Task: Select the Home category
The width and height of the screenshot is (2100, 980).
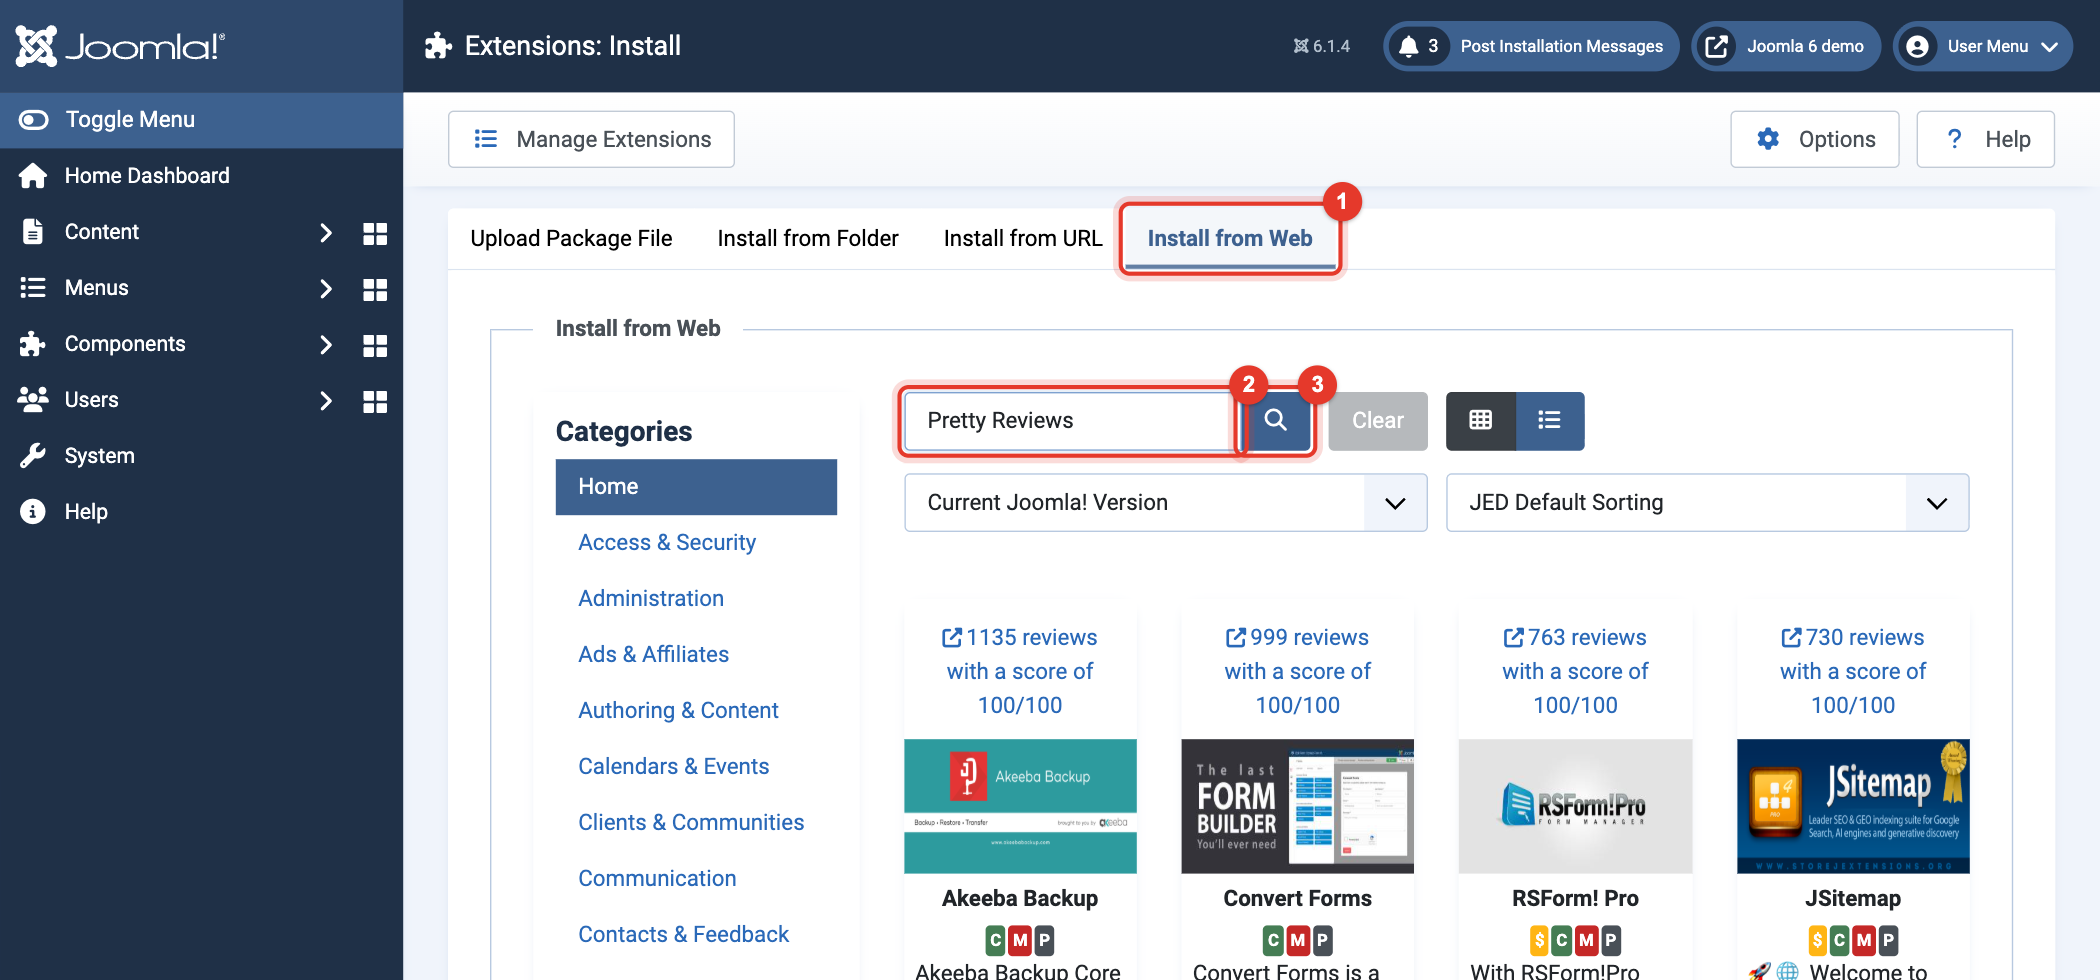Action: click(696, 487)
